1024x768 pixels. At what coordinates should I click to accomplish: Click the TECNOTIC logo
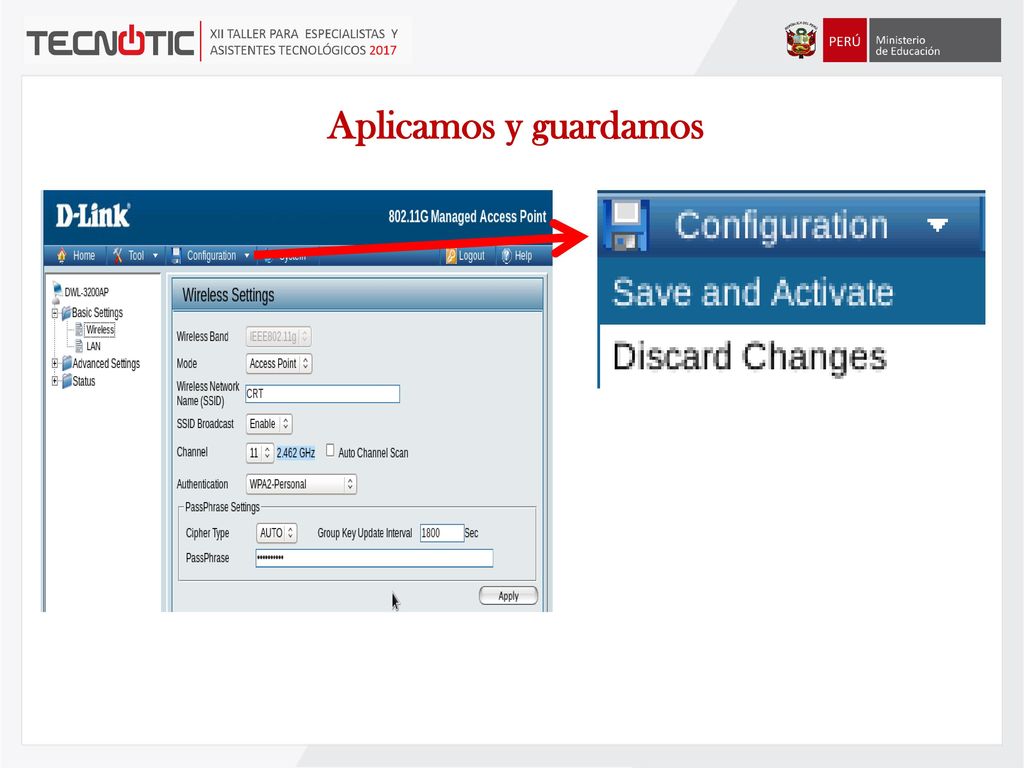tap(110, 42)
